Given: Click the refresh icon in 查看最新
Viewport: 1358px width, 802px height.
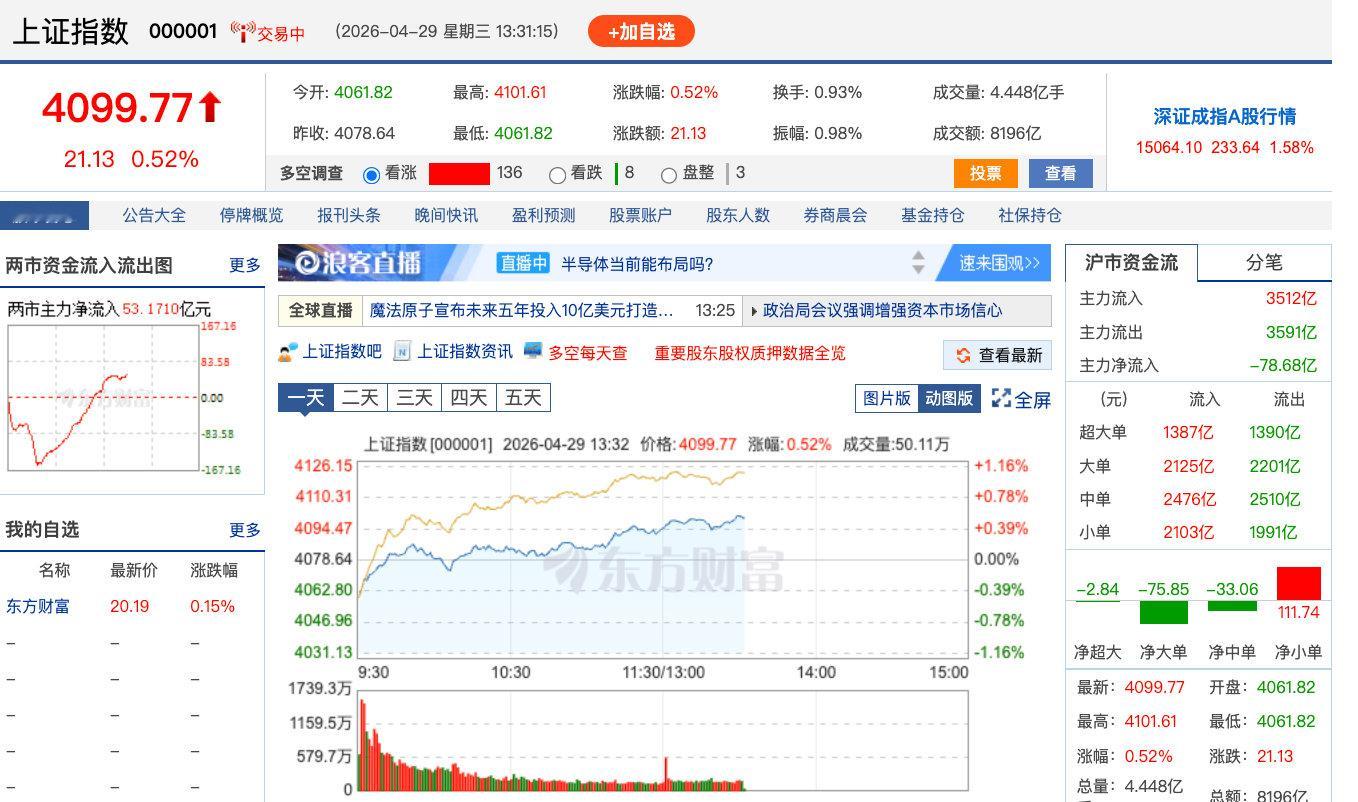Looking at the screenshot, I should (963, 355).
